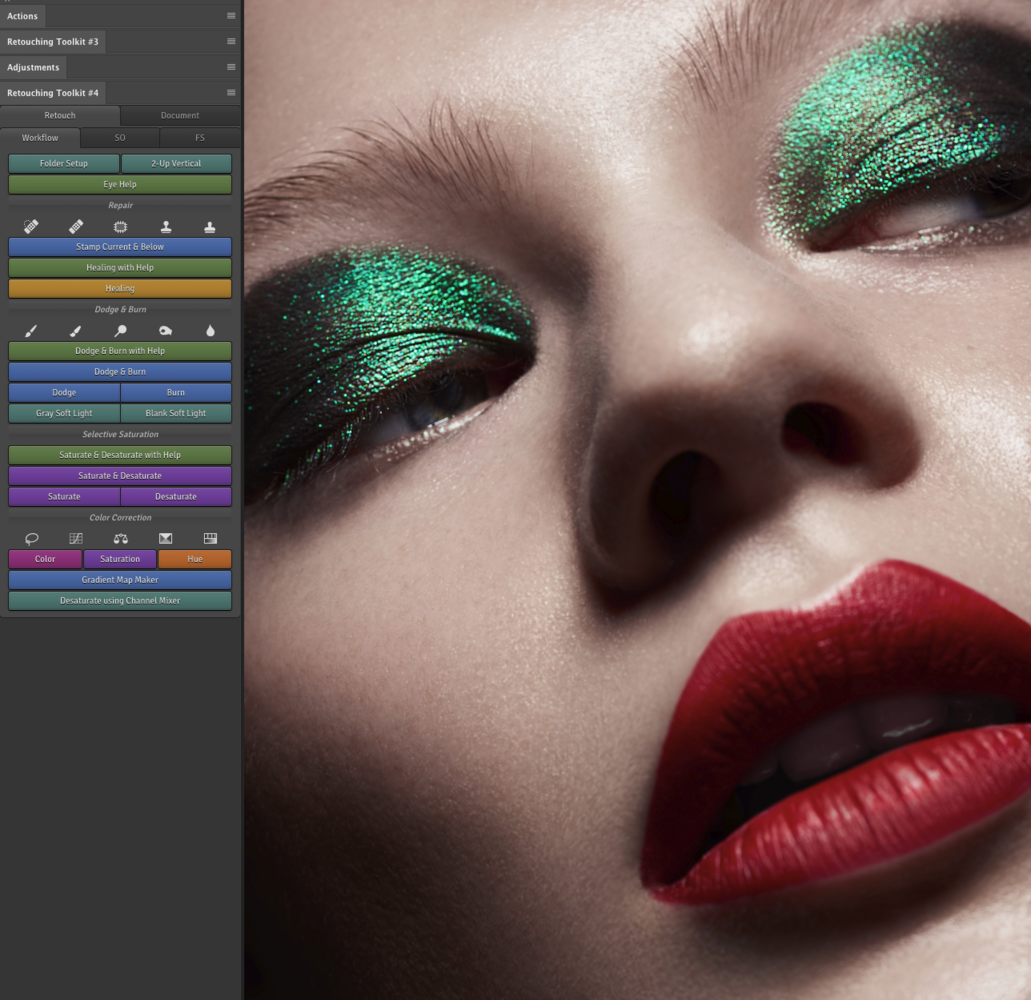Screen dimensions: 1031x1000
Task: Switch to the SO tab
Action: [119, 137]
